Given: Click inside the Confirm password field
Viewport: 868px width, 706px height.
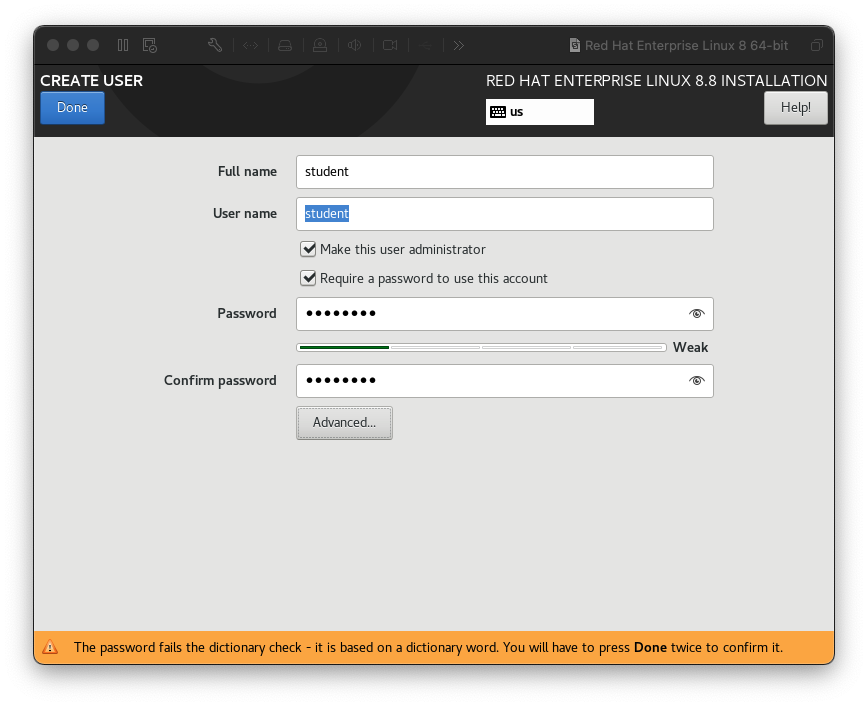Looking at the screenshot, I should point(505,381).
